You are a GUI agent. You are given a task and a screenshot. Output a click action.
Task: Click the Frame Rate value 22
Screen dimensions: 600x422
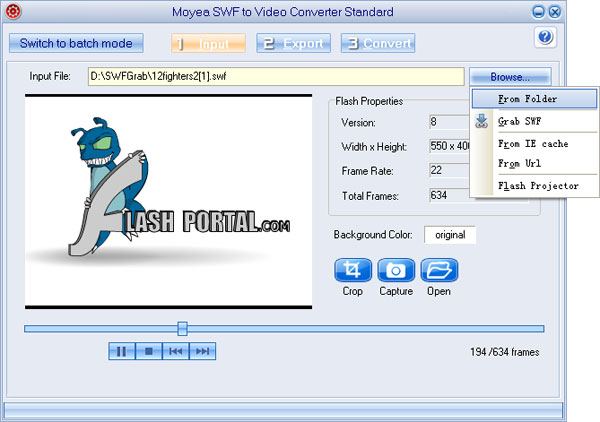point(450,170)
